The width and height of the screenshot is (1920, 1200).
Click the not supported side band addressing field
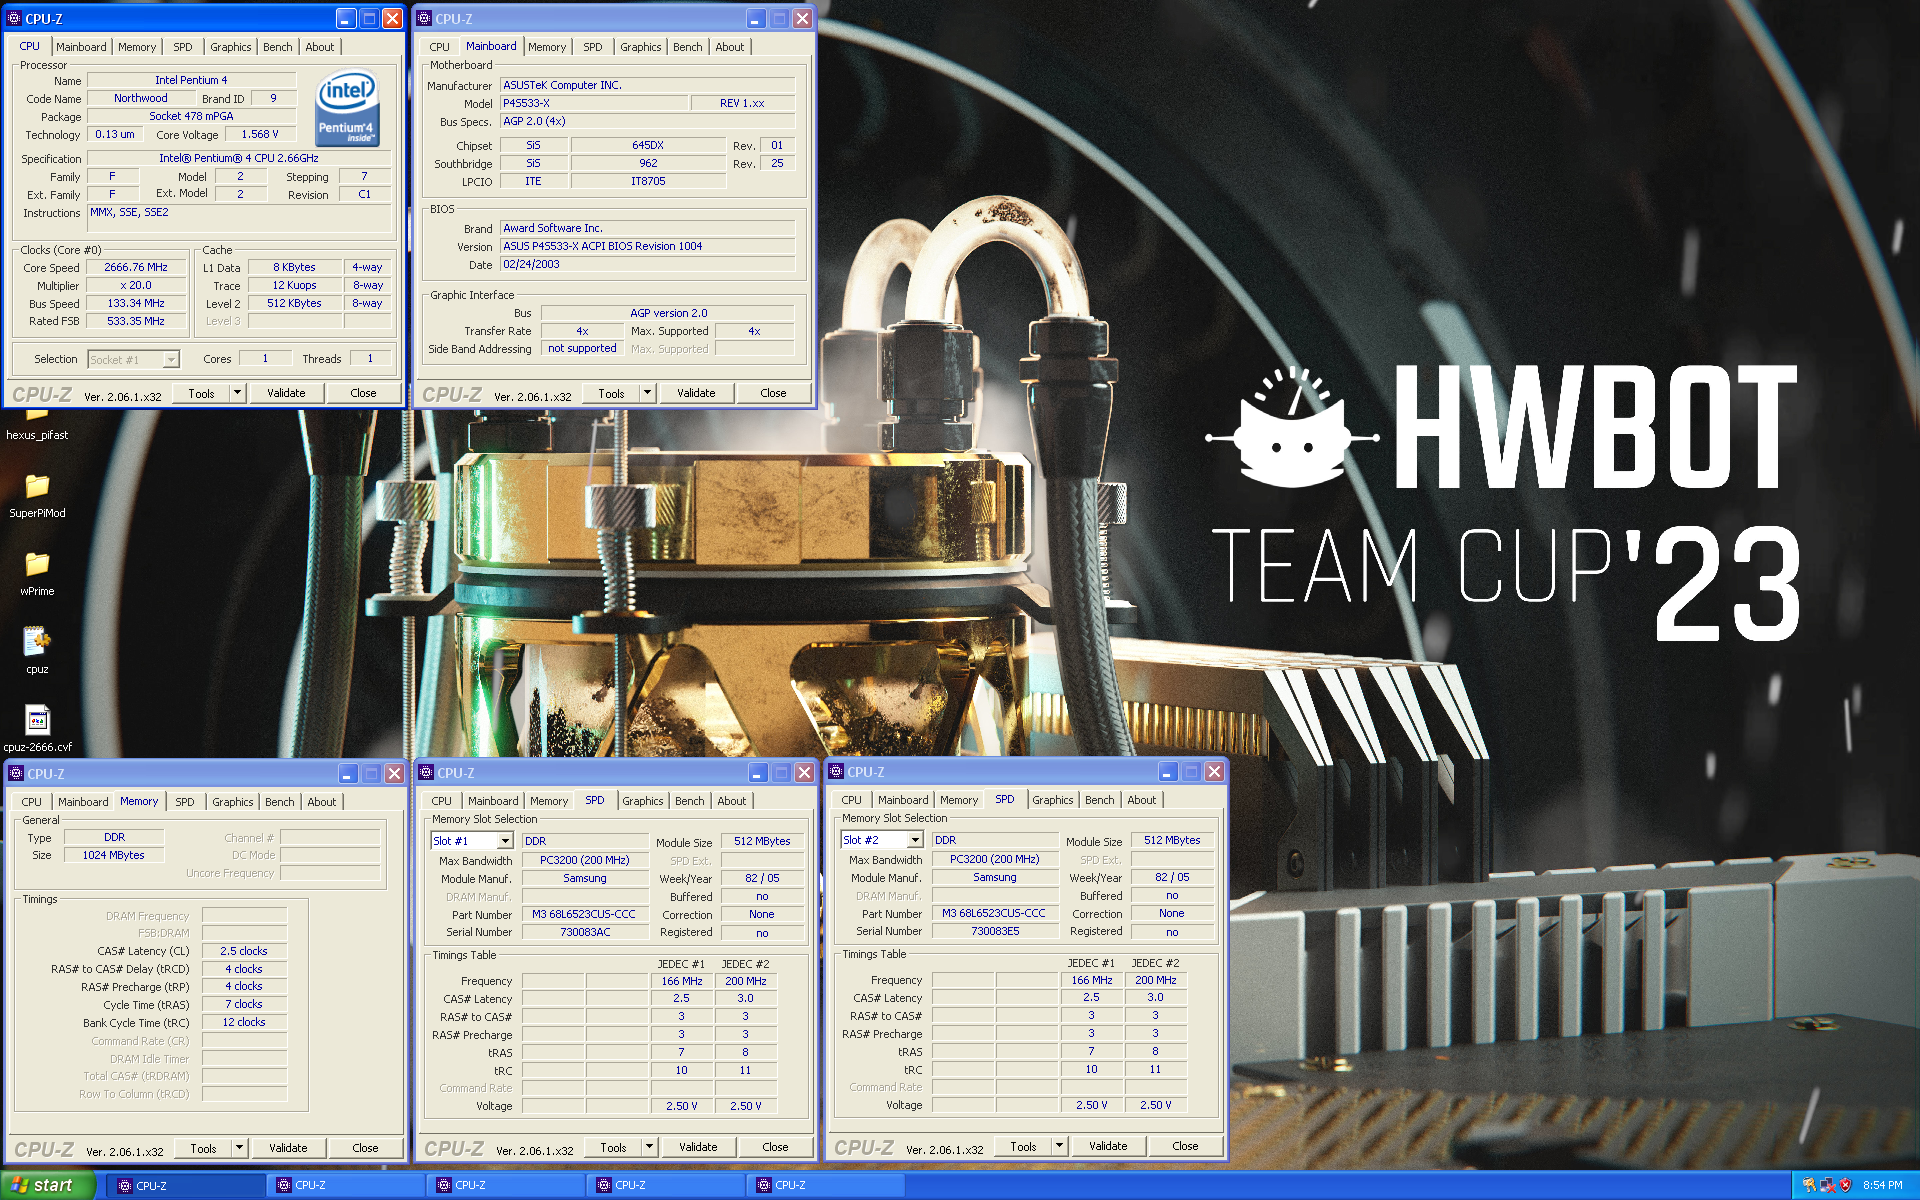[582, 348]
